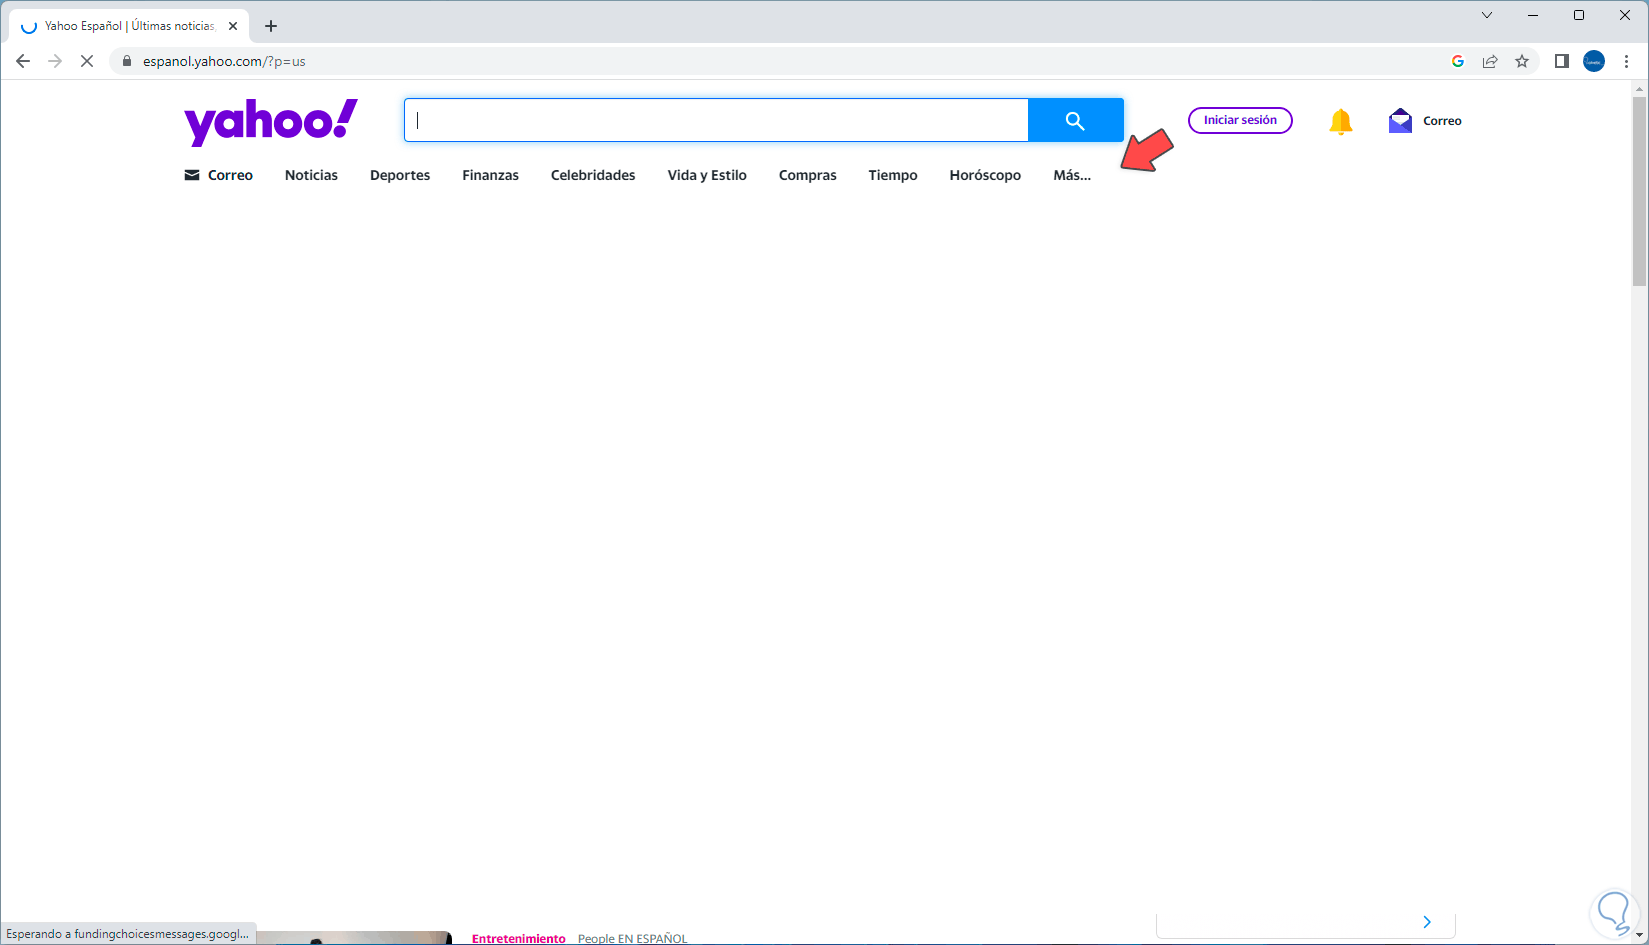Click the scrollbar down arrow
Screen dimensions: 1649x945
1639,937
